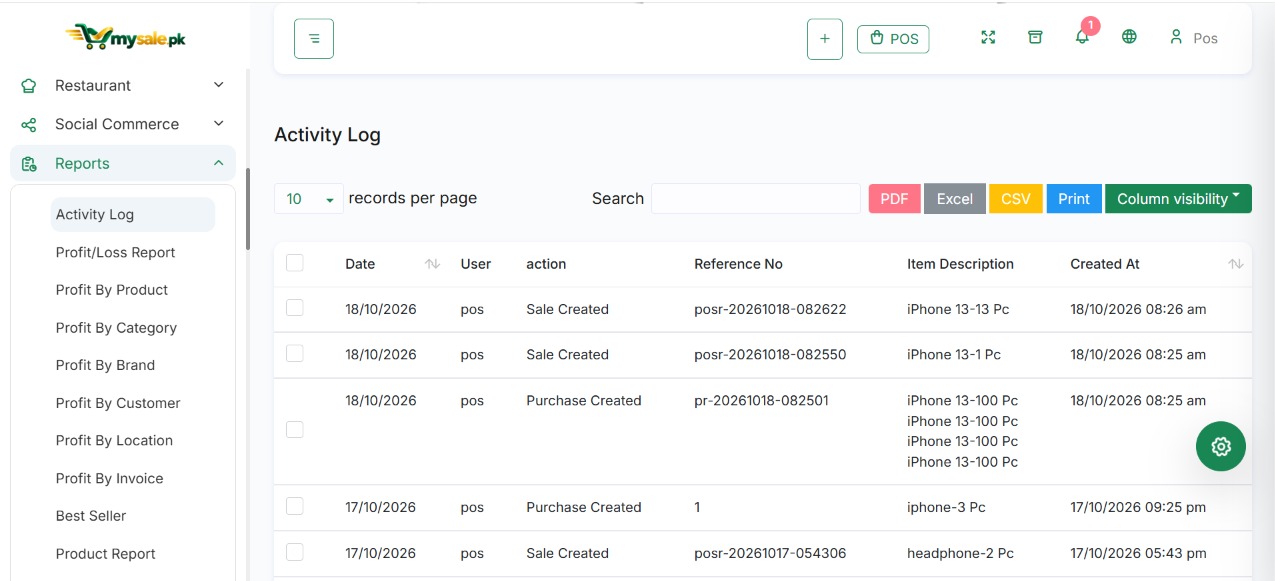
Task: Collapse the Reports menu chevron
Action: pyautogui.click(x=219, y=163)
